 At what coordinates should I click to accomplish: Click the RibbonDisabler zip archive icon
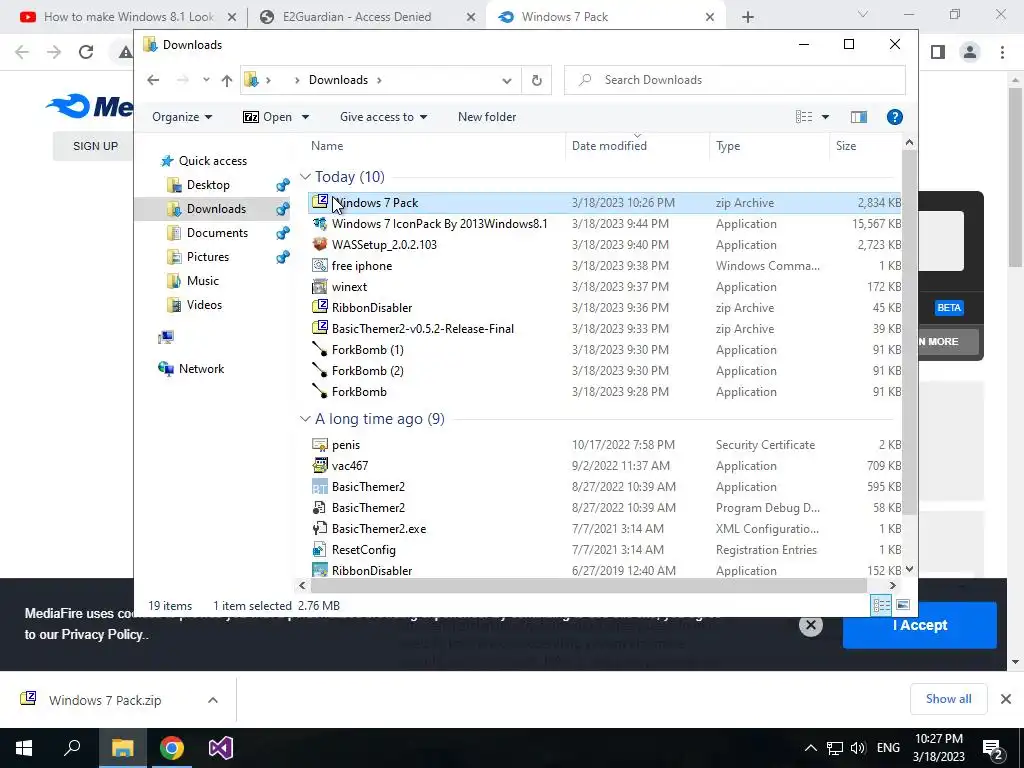pos(319,307)
